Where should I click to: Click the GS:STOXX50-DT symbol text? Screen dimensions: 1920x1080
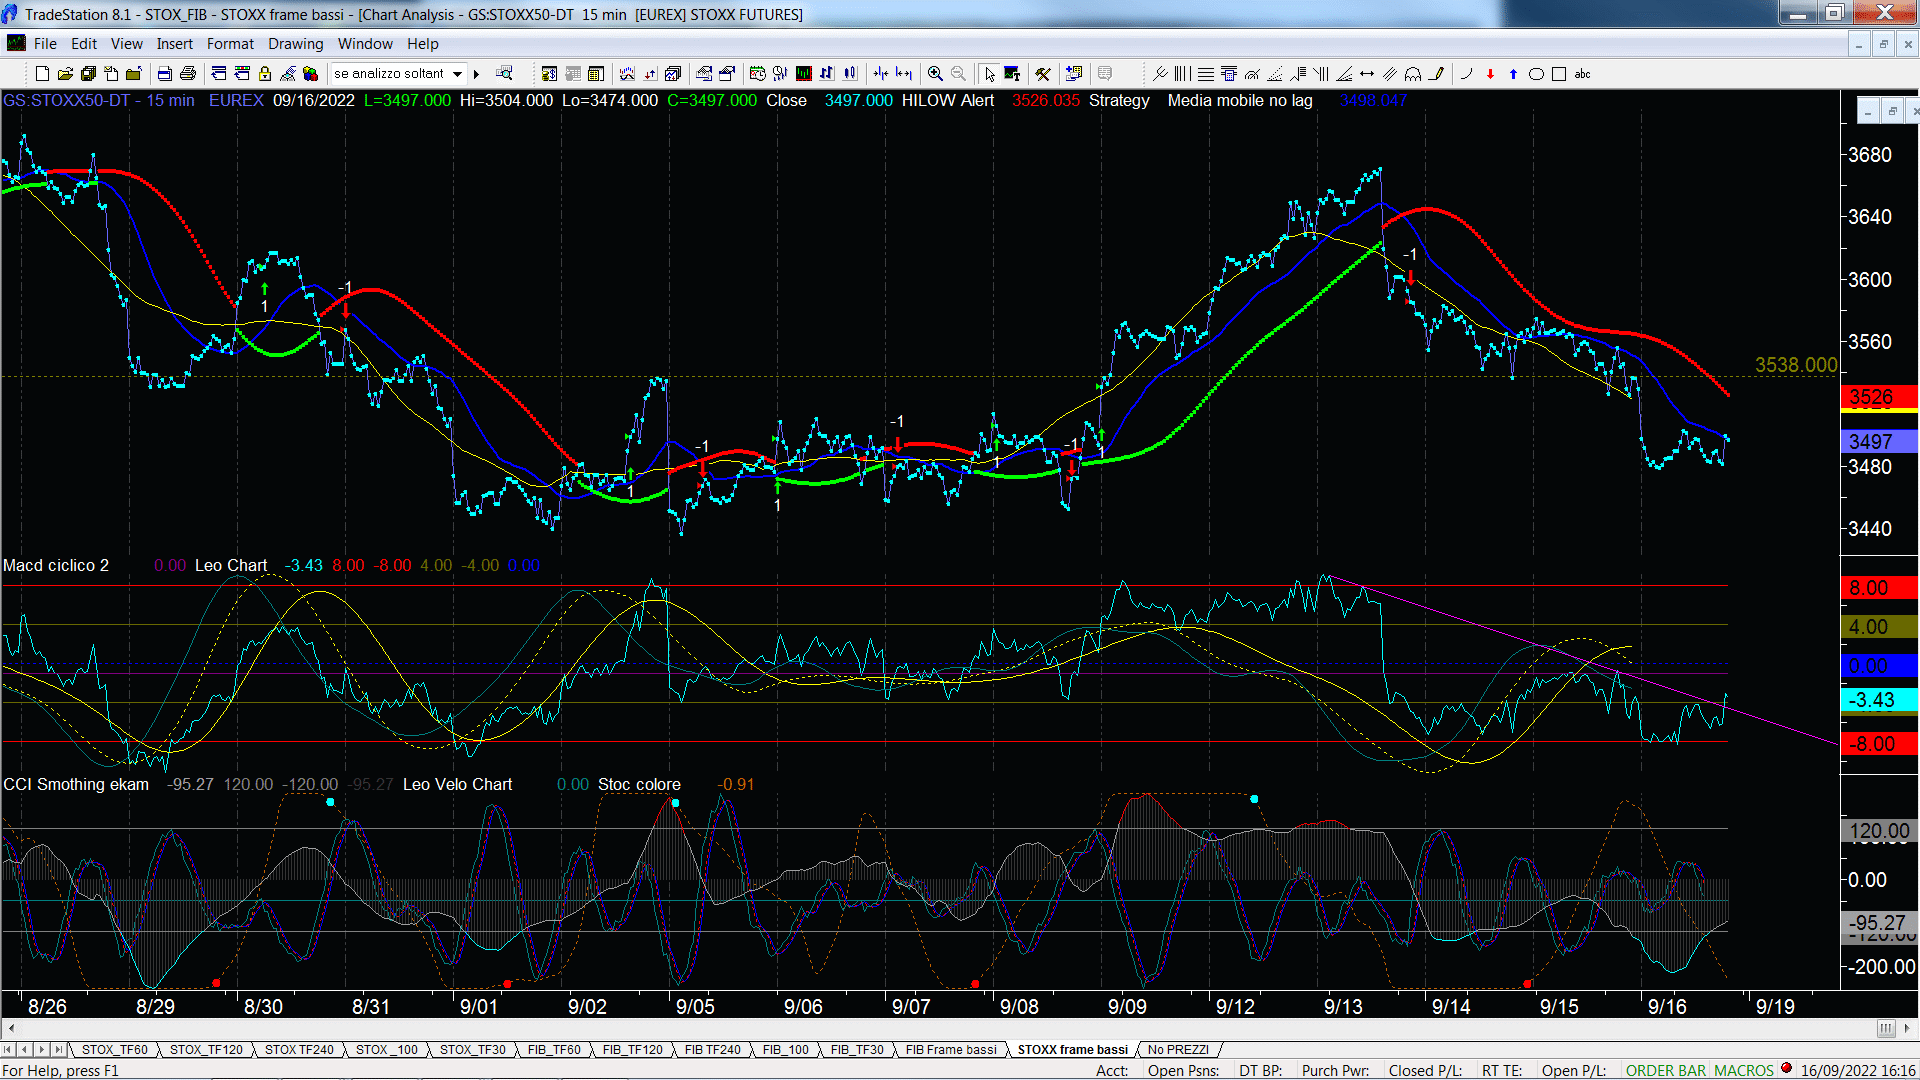point(66,100)
